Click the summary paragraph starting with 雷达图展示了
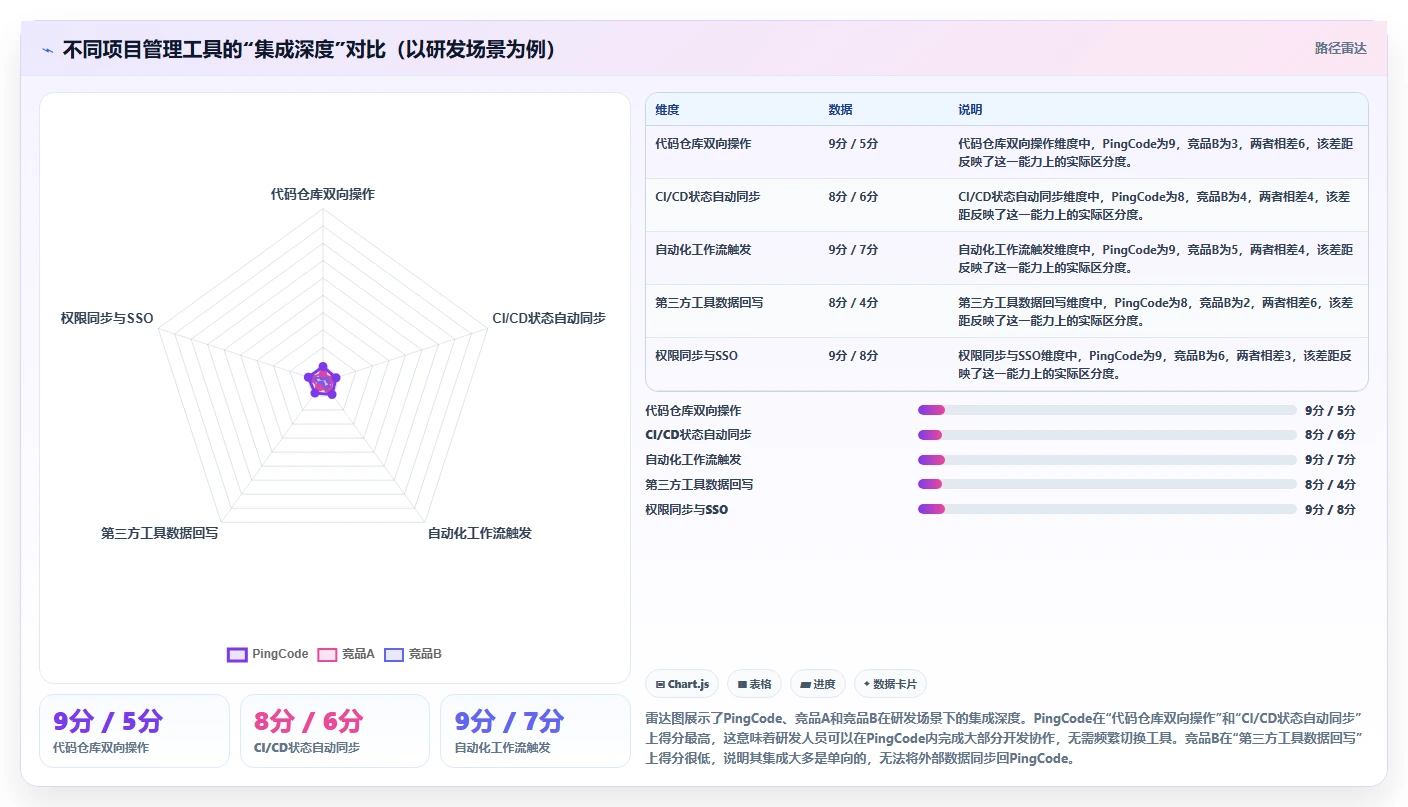 point(1006,738)
